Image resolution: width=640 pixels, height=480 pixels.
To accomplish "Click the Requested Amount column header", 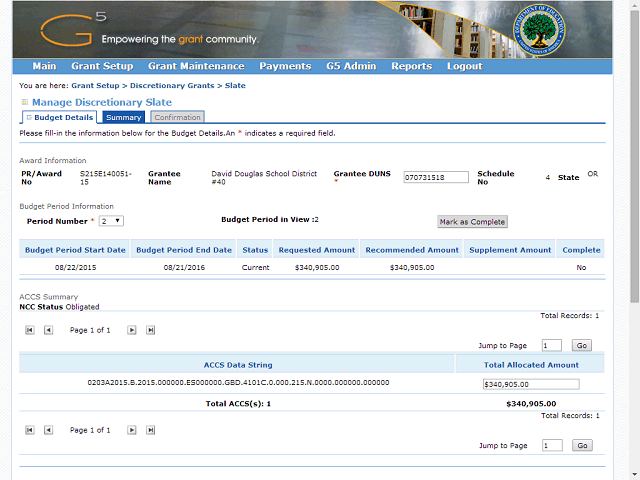I will (317, 250).
